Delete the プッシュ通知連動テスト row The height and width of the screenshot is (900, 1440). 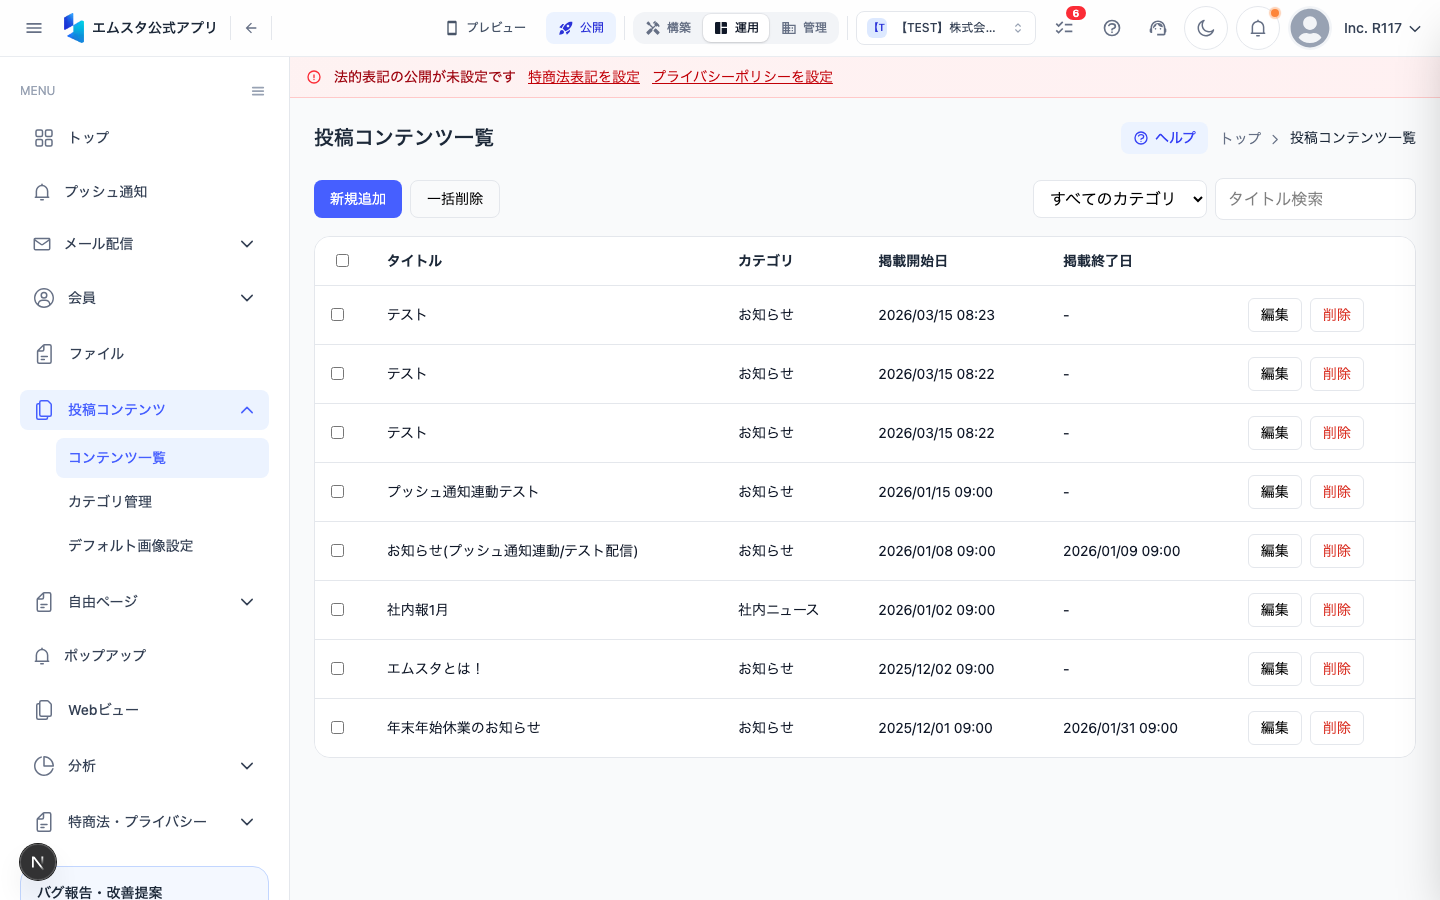[1337, 492]
